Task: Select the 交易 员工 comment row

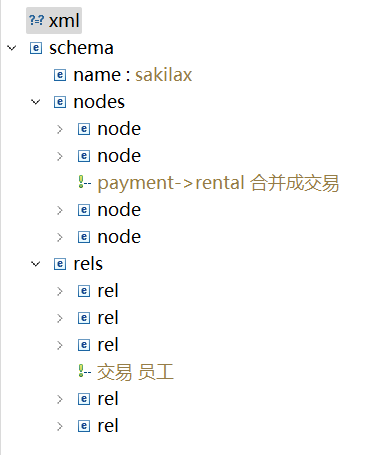Action: click(135, 372)
